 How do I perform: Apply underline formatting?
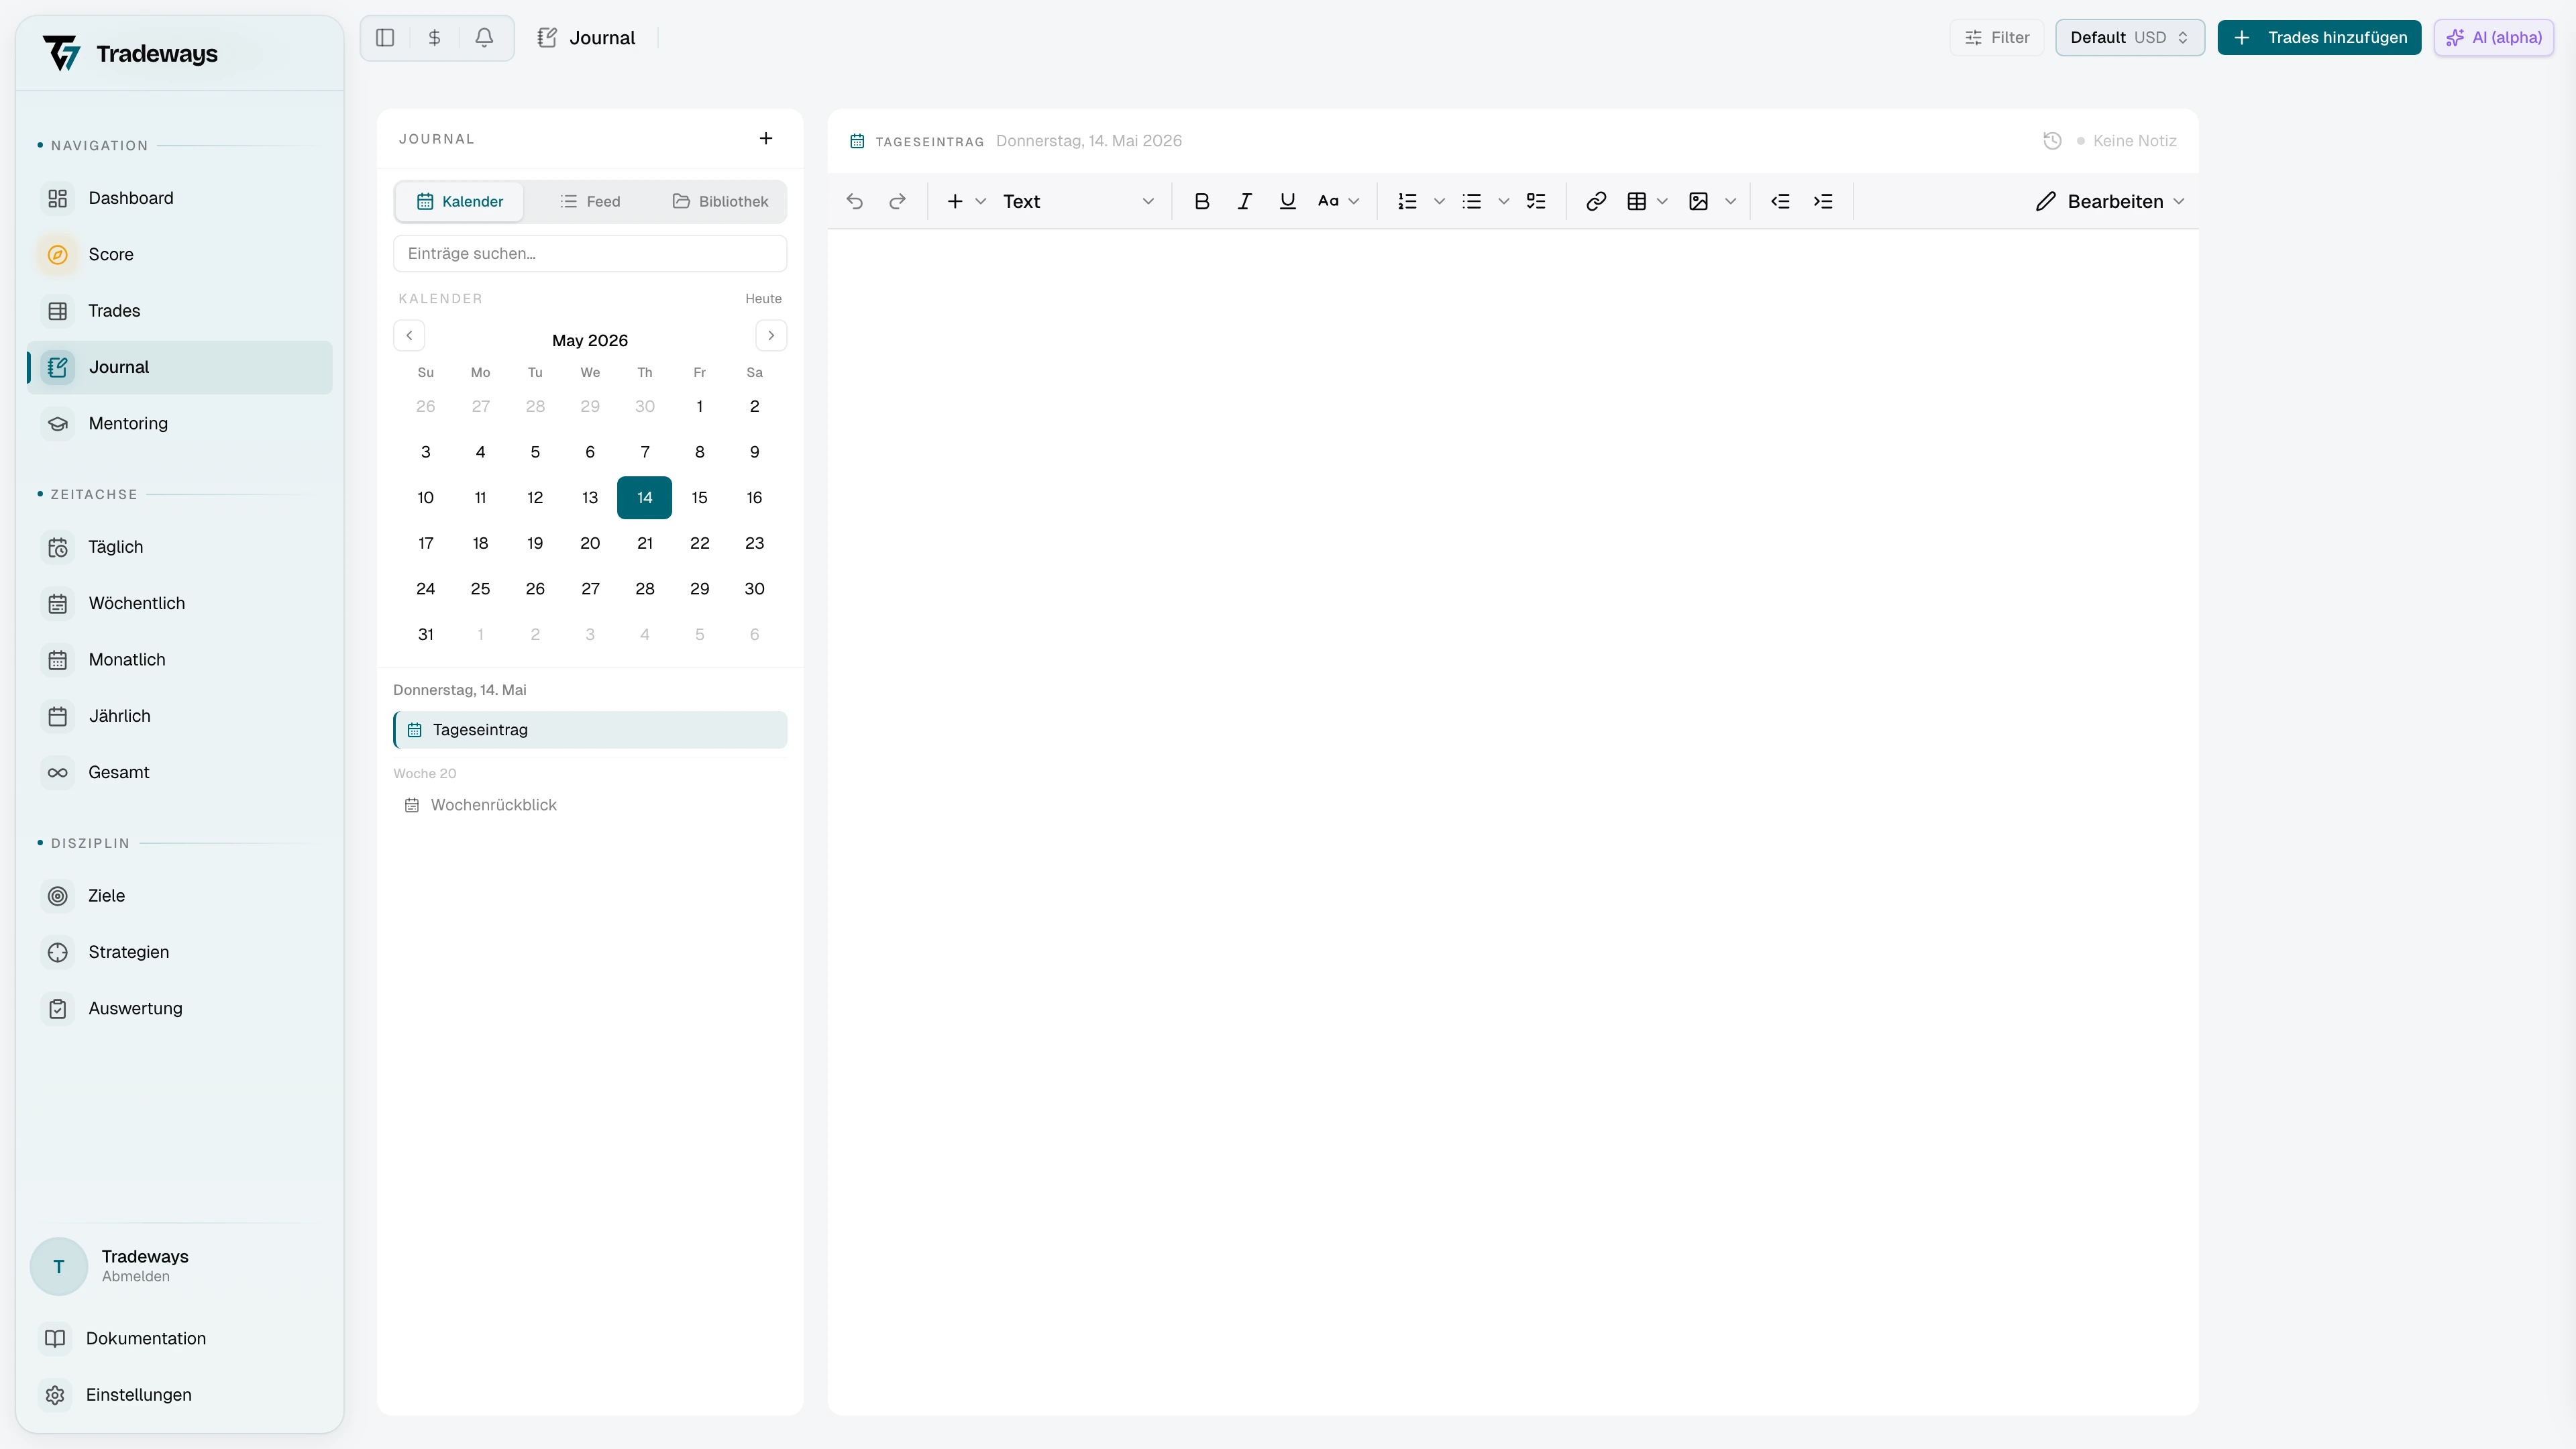pyautogui.click(x=1287, y=201)
